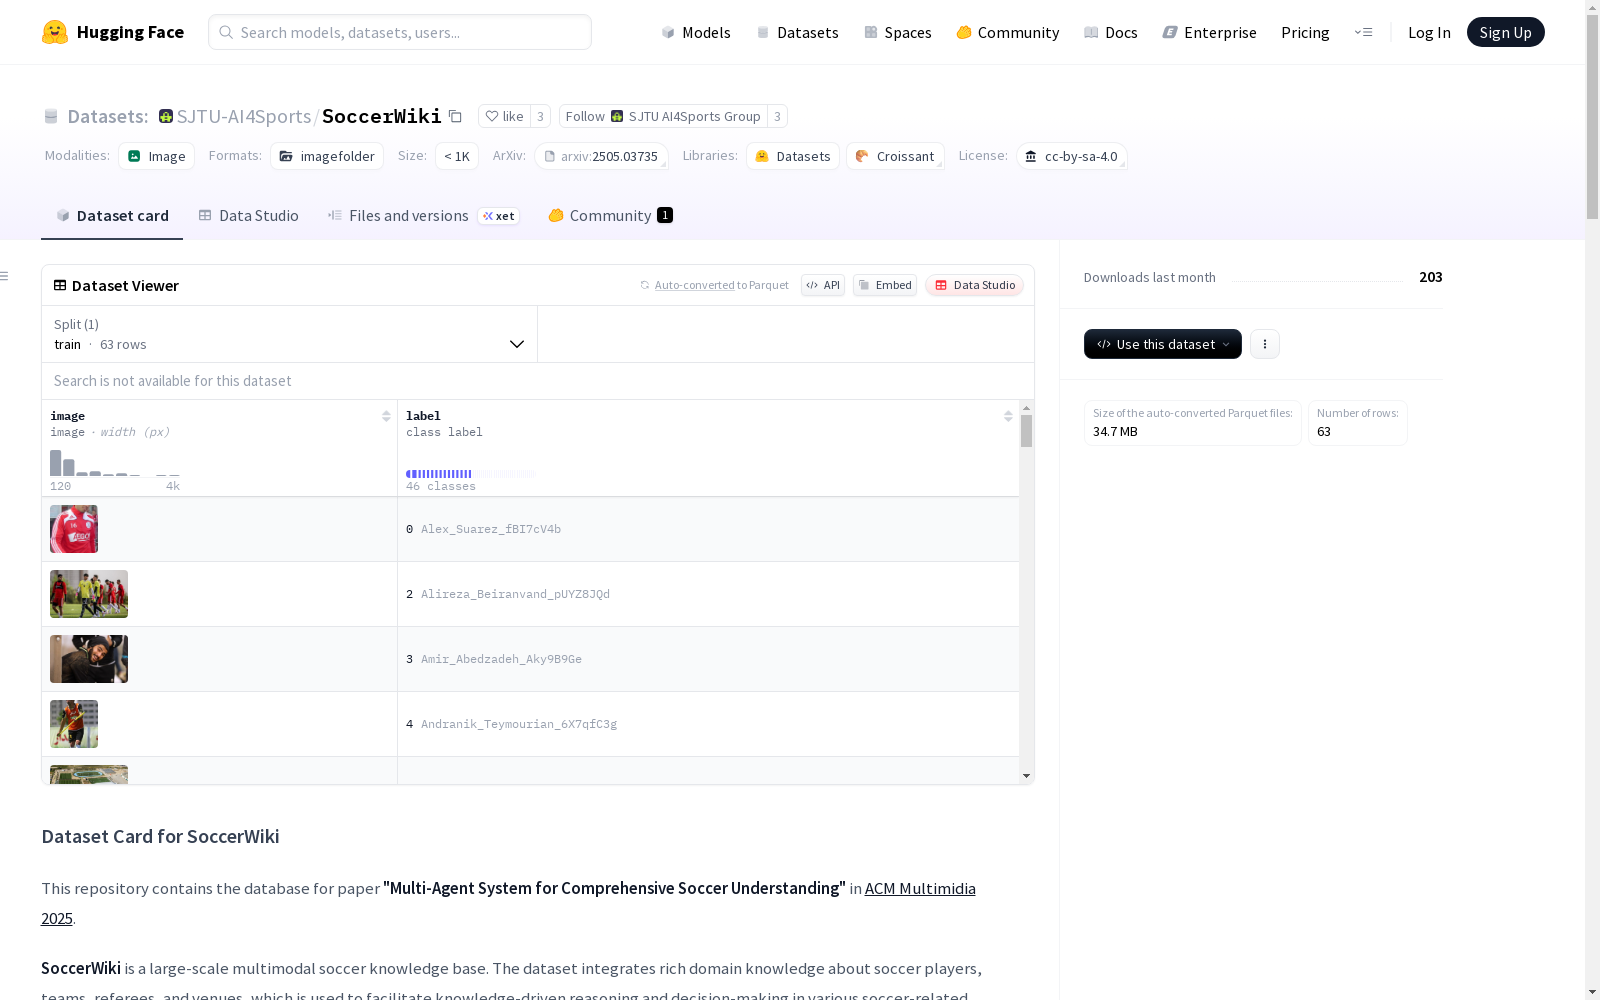Open Enterprise in the top navigation
The image size is (1600, 1000).
click(x=1210, y=32)
